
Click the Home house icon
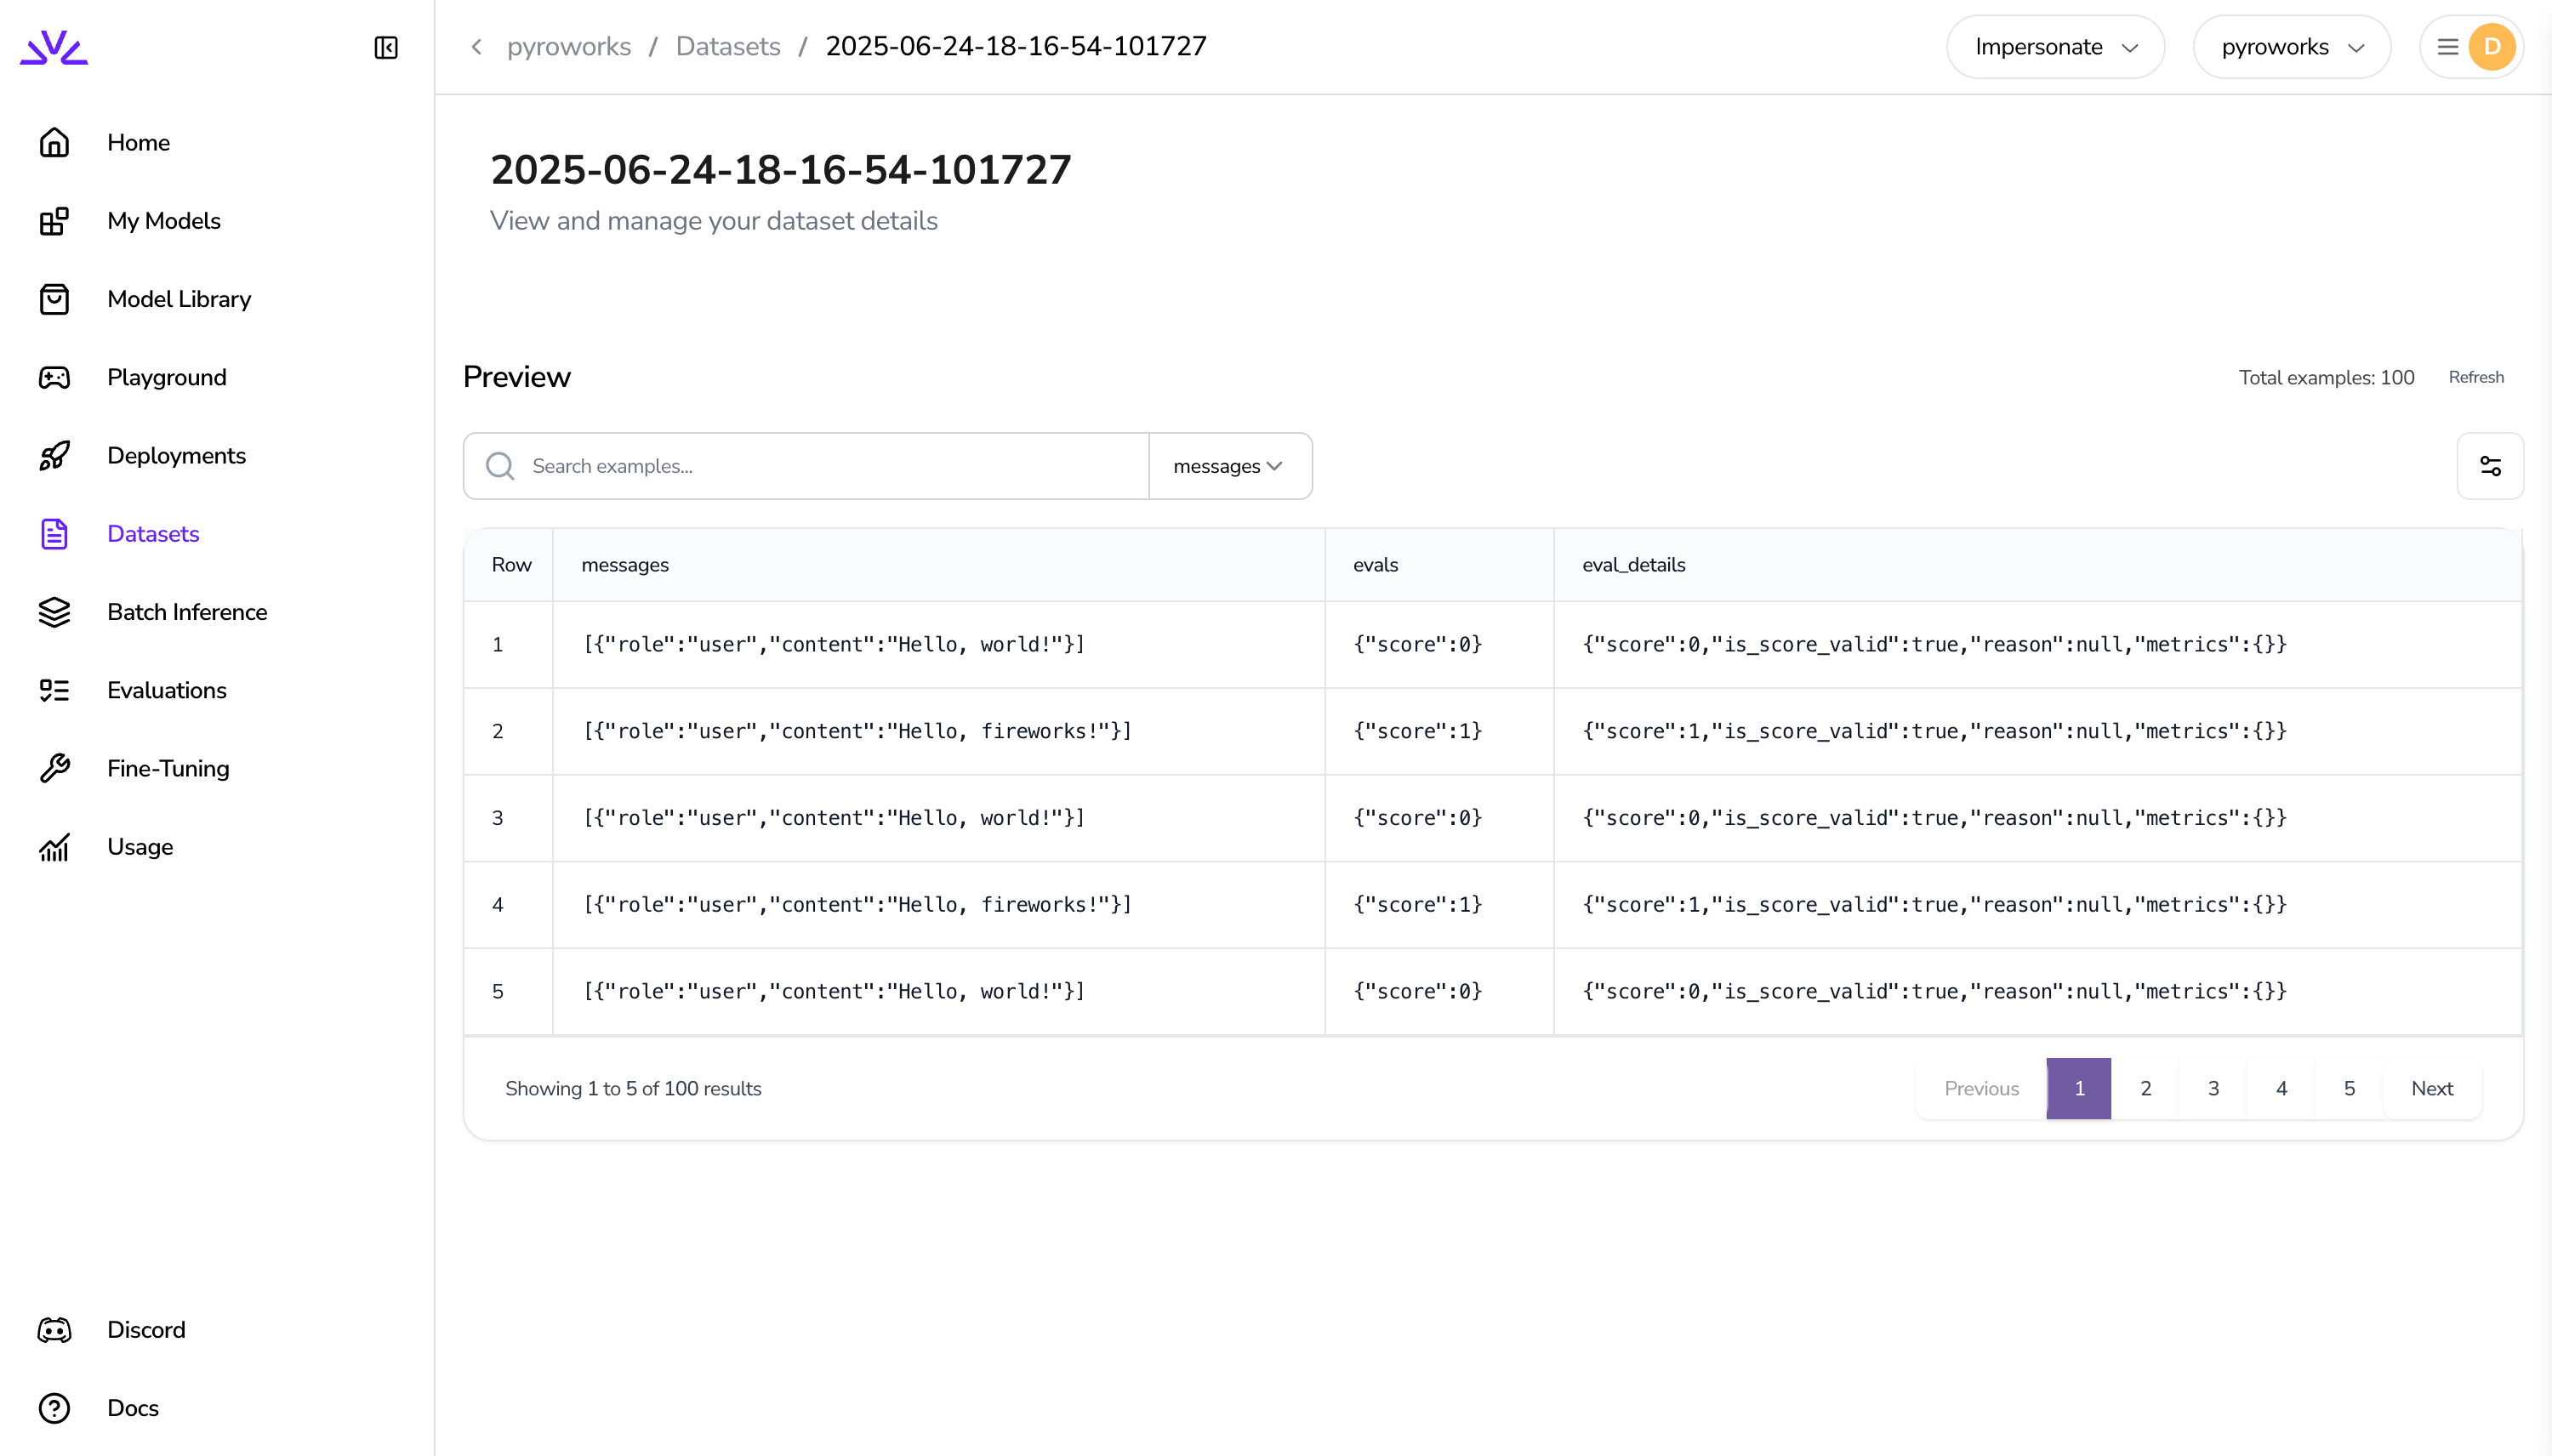pyautogui.click(x=54, y=142)
